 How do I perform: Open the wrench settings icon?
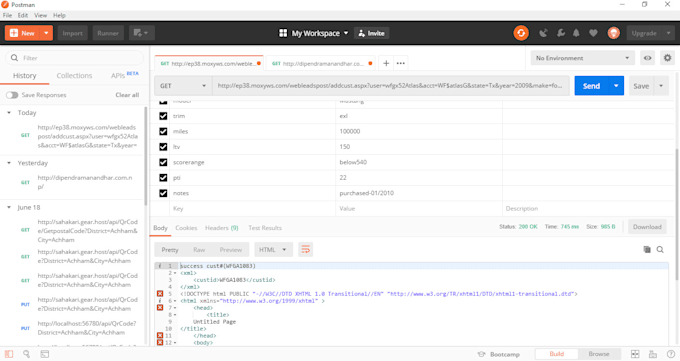(x=560, y=33)
